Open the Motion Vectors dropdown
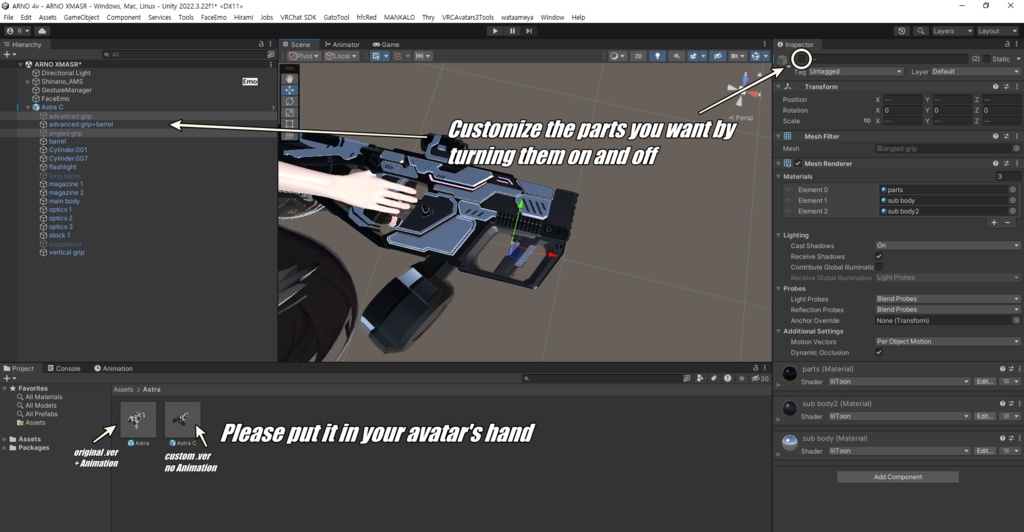 pyautogui.click(x=948, y=342)
